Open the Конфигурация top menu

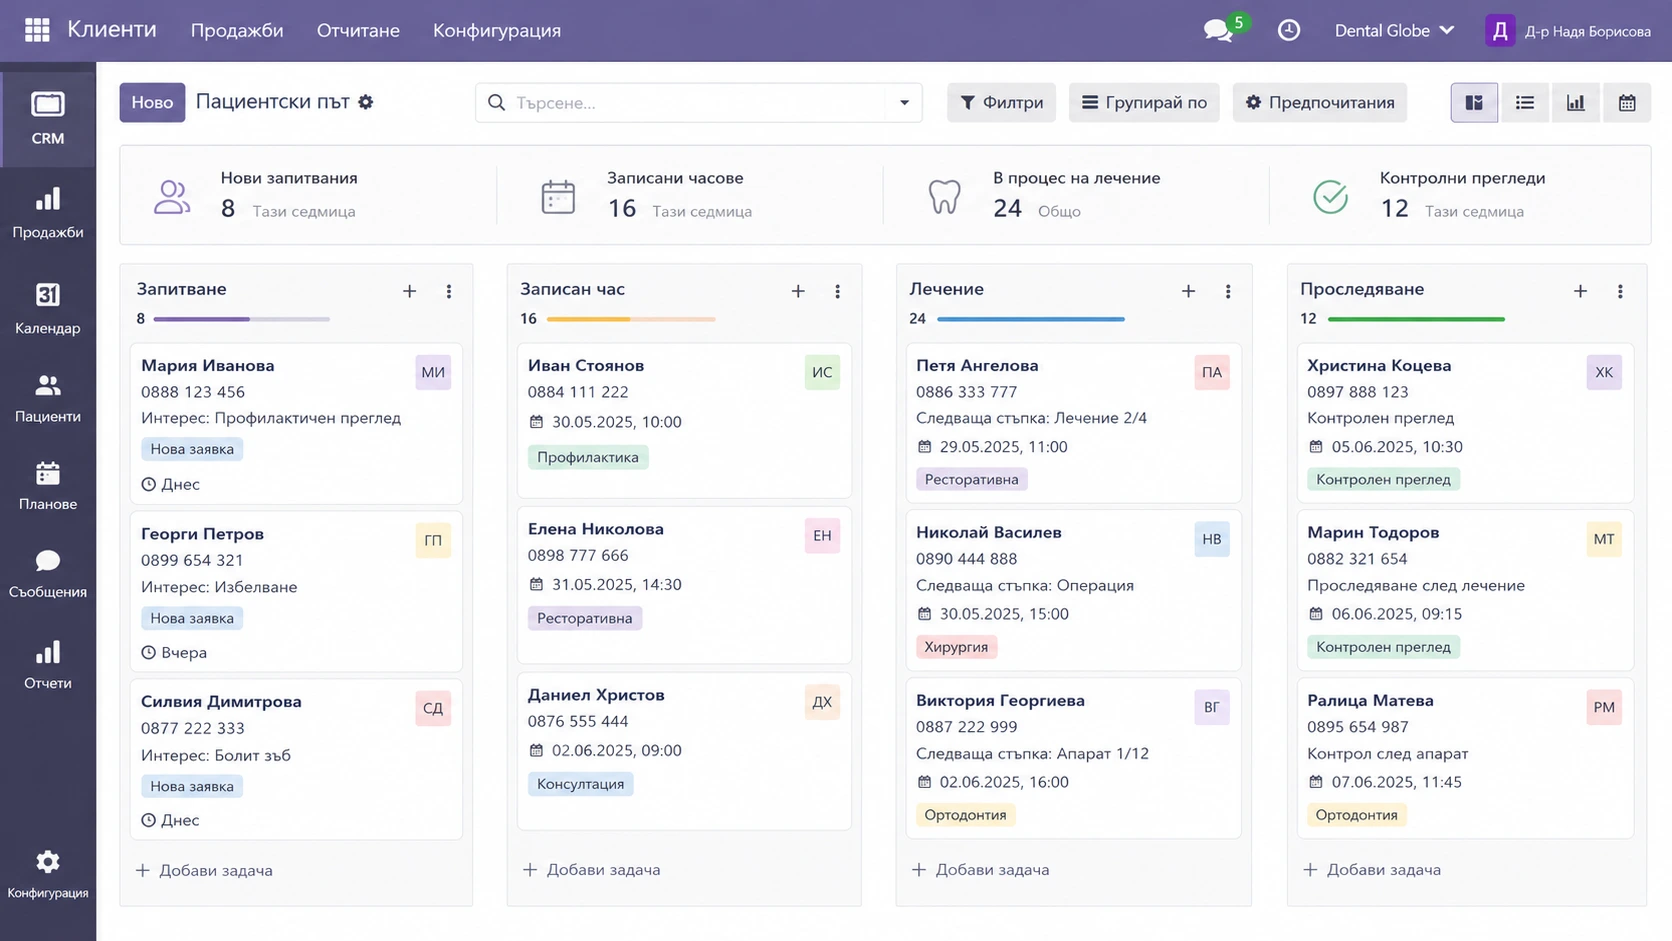point(497,31)
